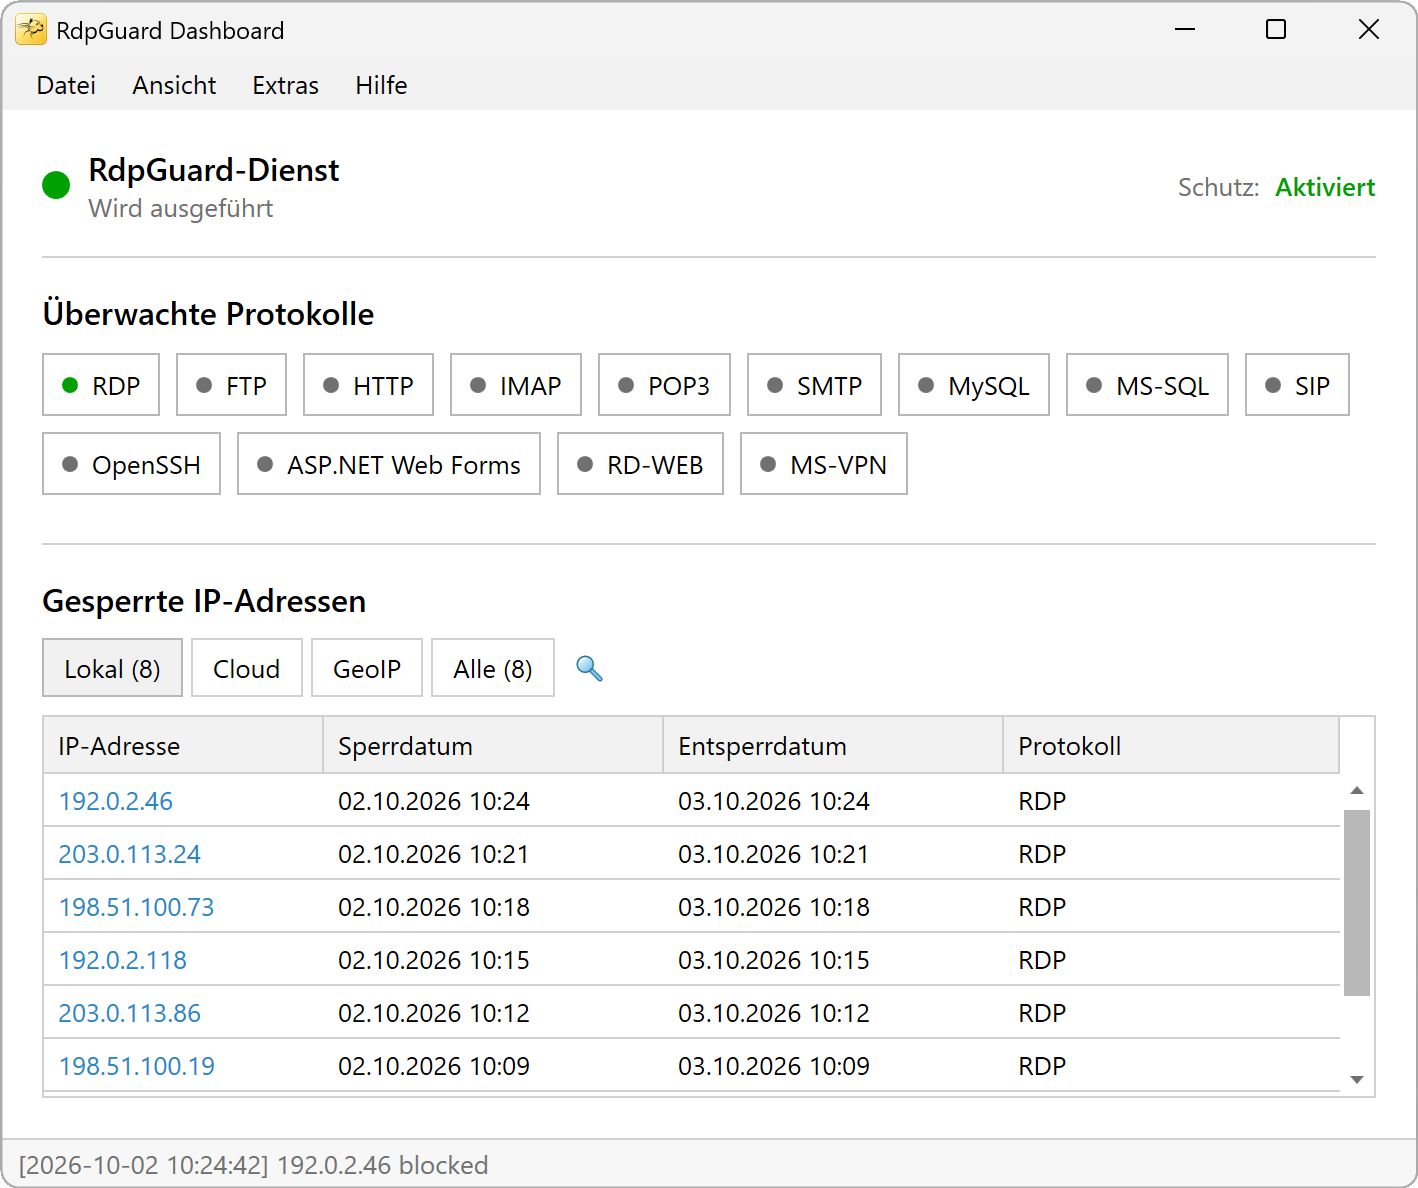Click the SIP protocol button

[x=1297, y=385]
